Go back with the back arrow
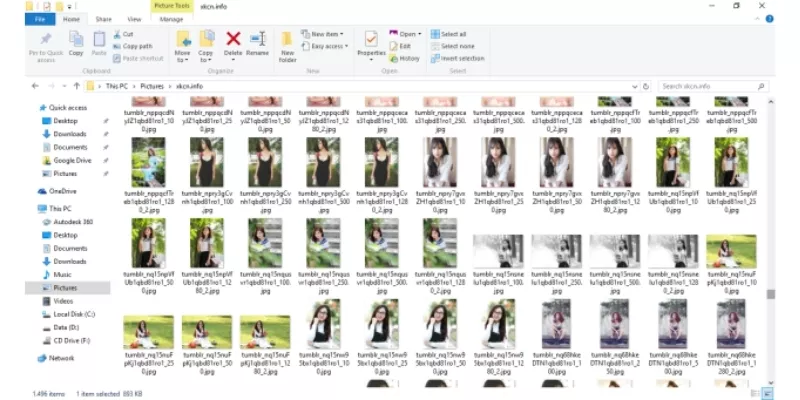This screenshot has height=400, width=800. click(35, 86)
